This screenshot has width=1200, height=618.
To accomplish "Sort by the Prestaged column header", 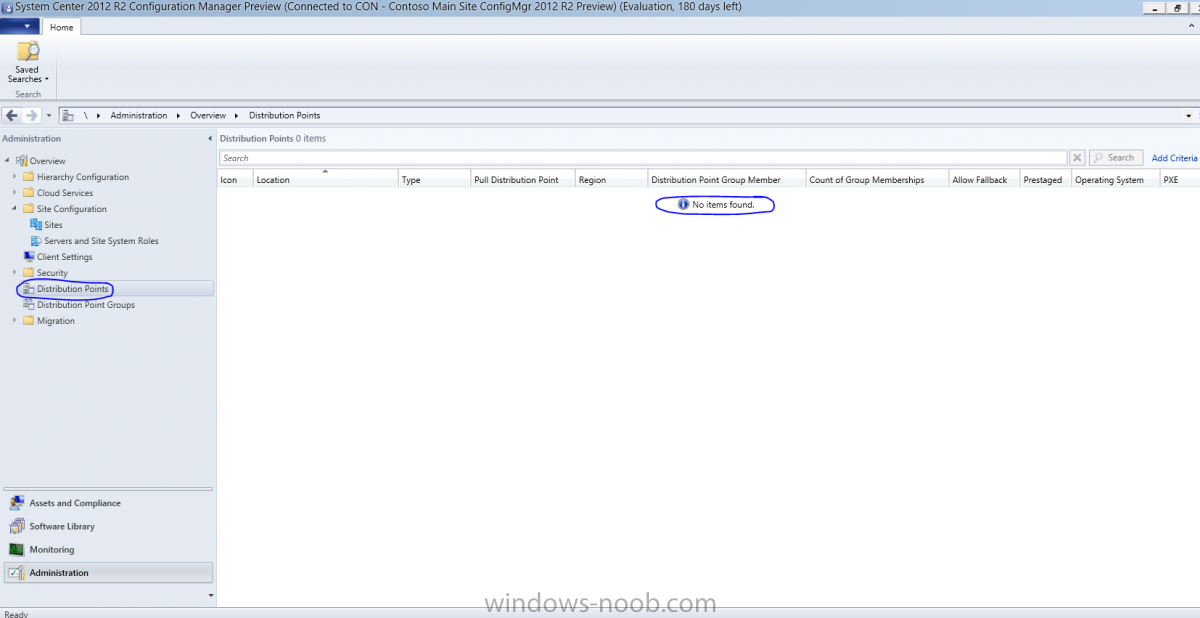I will pos(1045,180).
